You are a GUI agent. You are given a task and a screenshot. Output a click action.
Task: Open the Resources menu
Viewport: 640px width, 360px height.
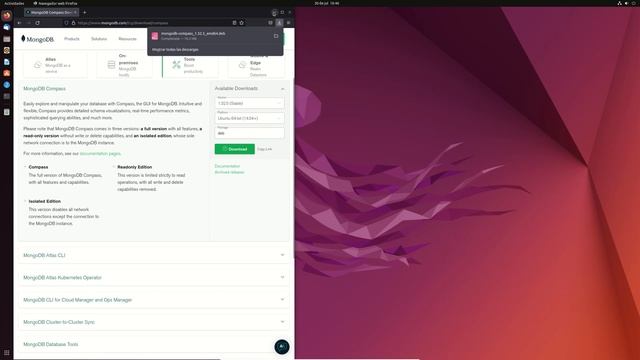click(x=127, y=39)
